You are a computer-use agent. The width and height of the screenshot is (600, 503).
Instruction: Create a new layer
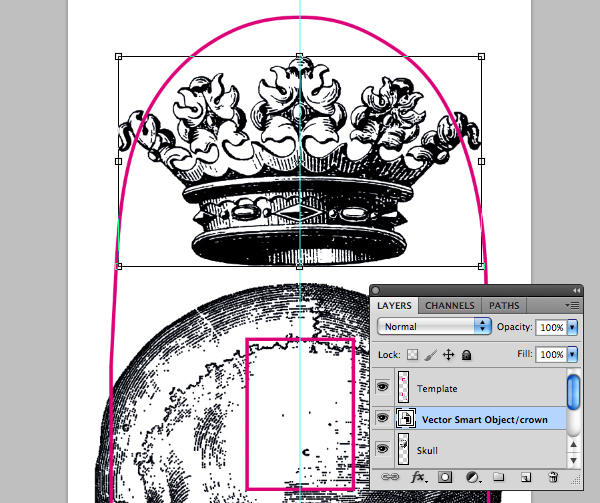point(526,477)
